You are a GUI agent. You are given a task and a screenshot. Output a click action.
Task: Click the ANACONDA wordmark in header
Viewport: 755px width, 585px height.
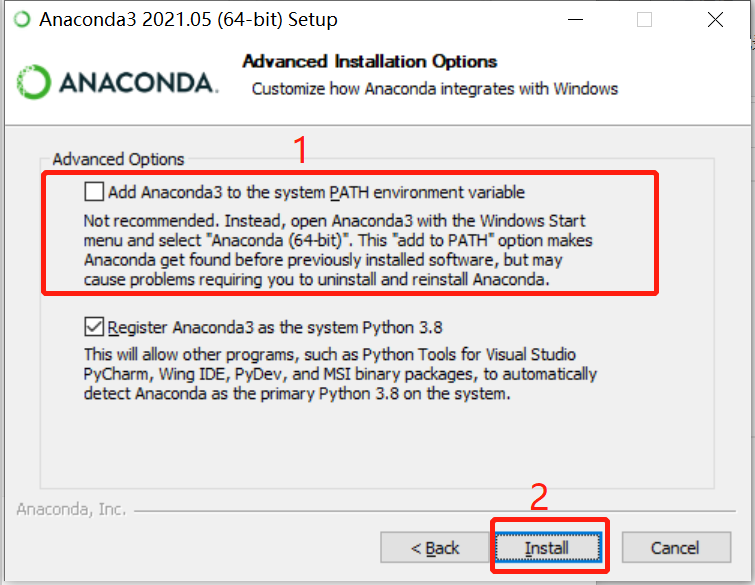click(139, 82)
